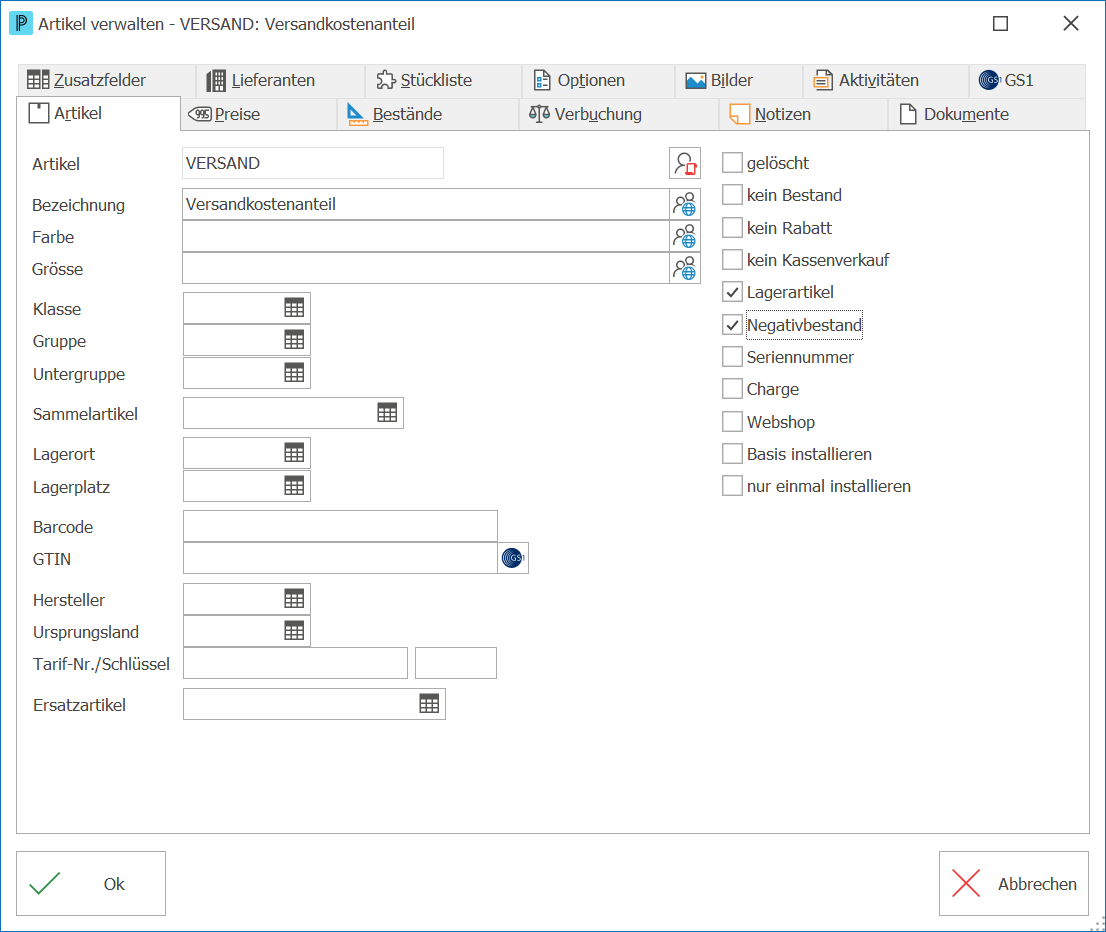
Task: Open the Ersatzartikel selection table icon
Action: pyautogui.click(x=429, y=704)
